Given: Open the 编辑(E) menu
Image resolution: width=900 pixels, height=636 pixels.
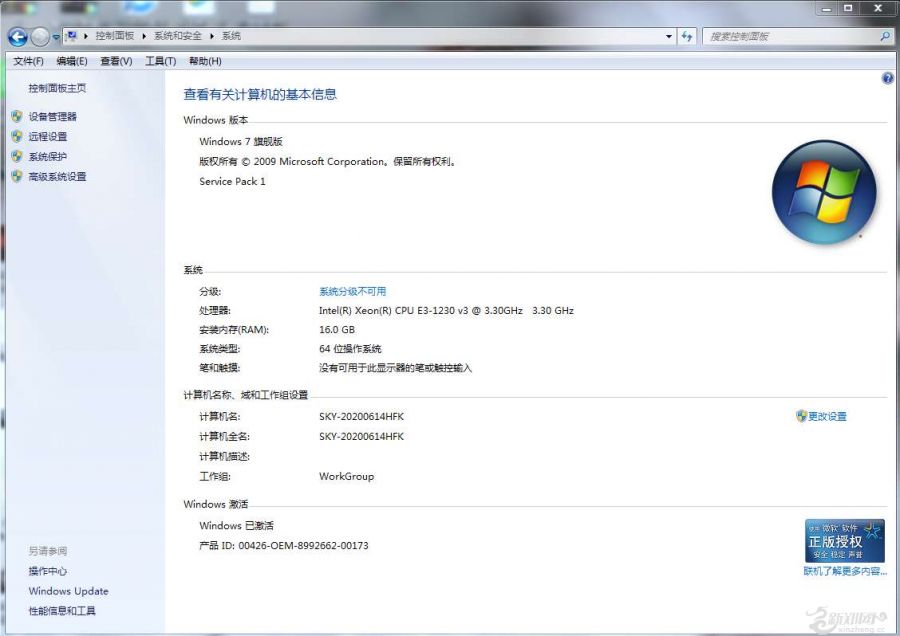Looking at the screenshot, I should 72,61.
